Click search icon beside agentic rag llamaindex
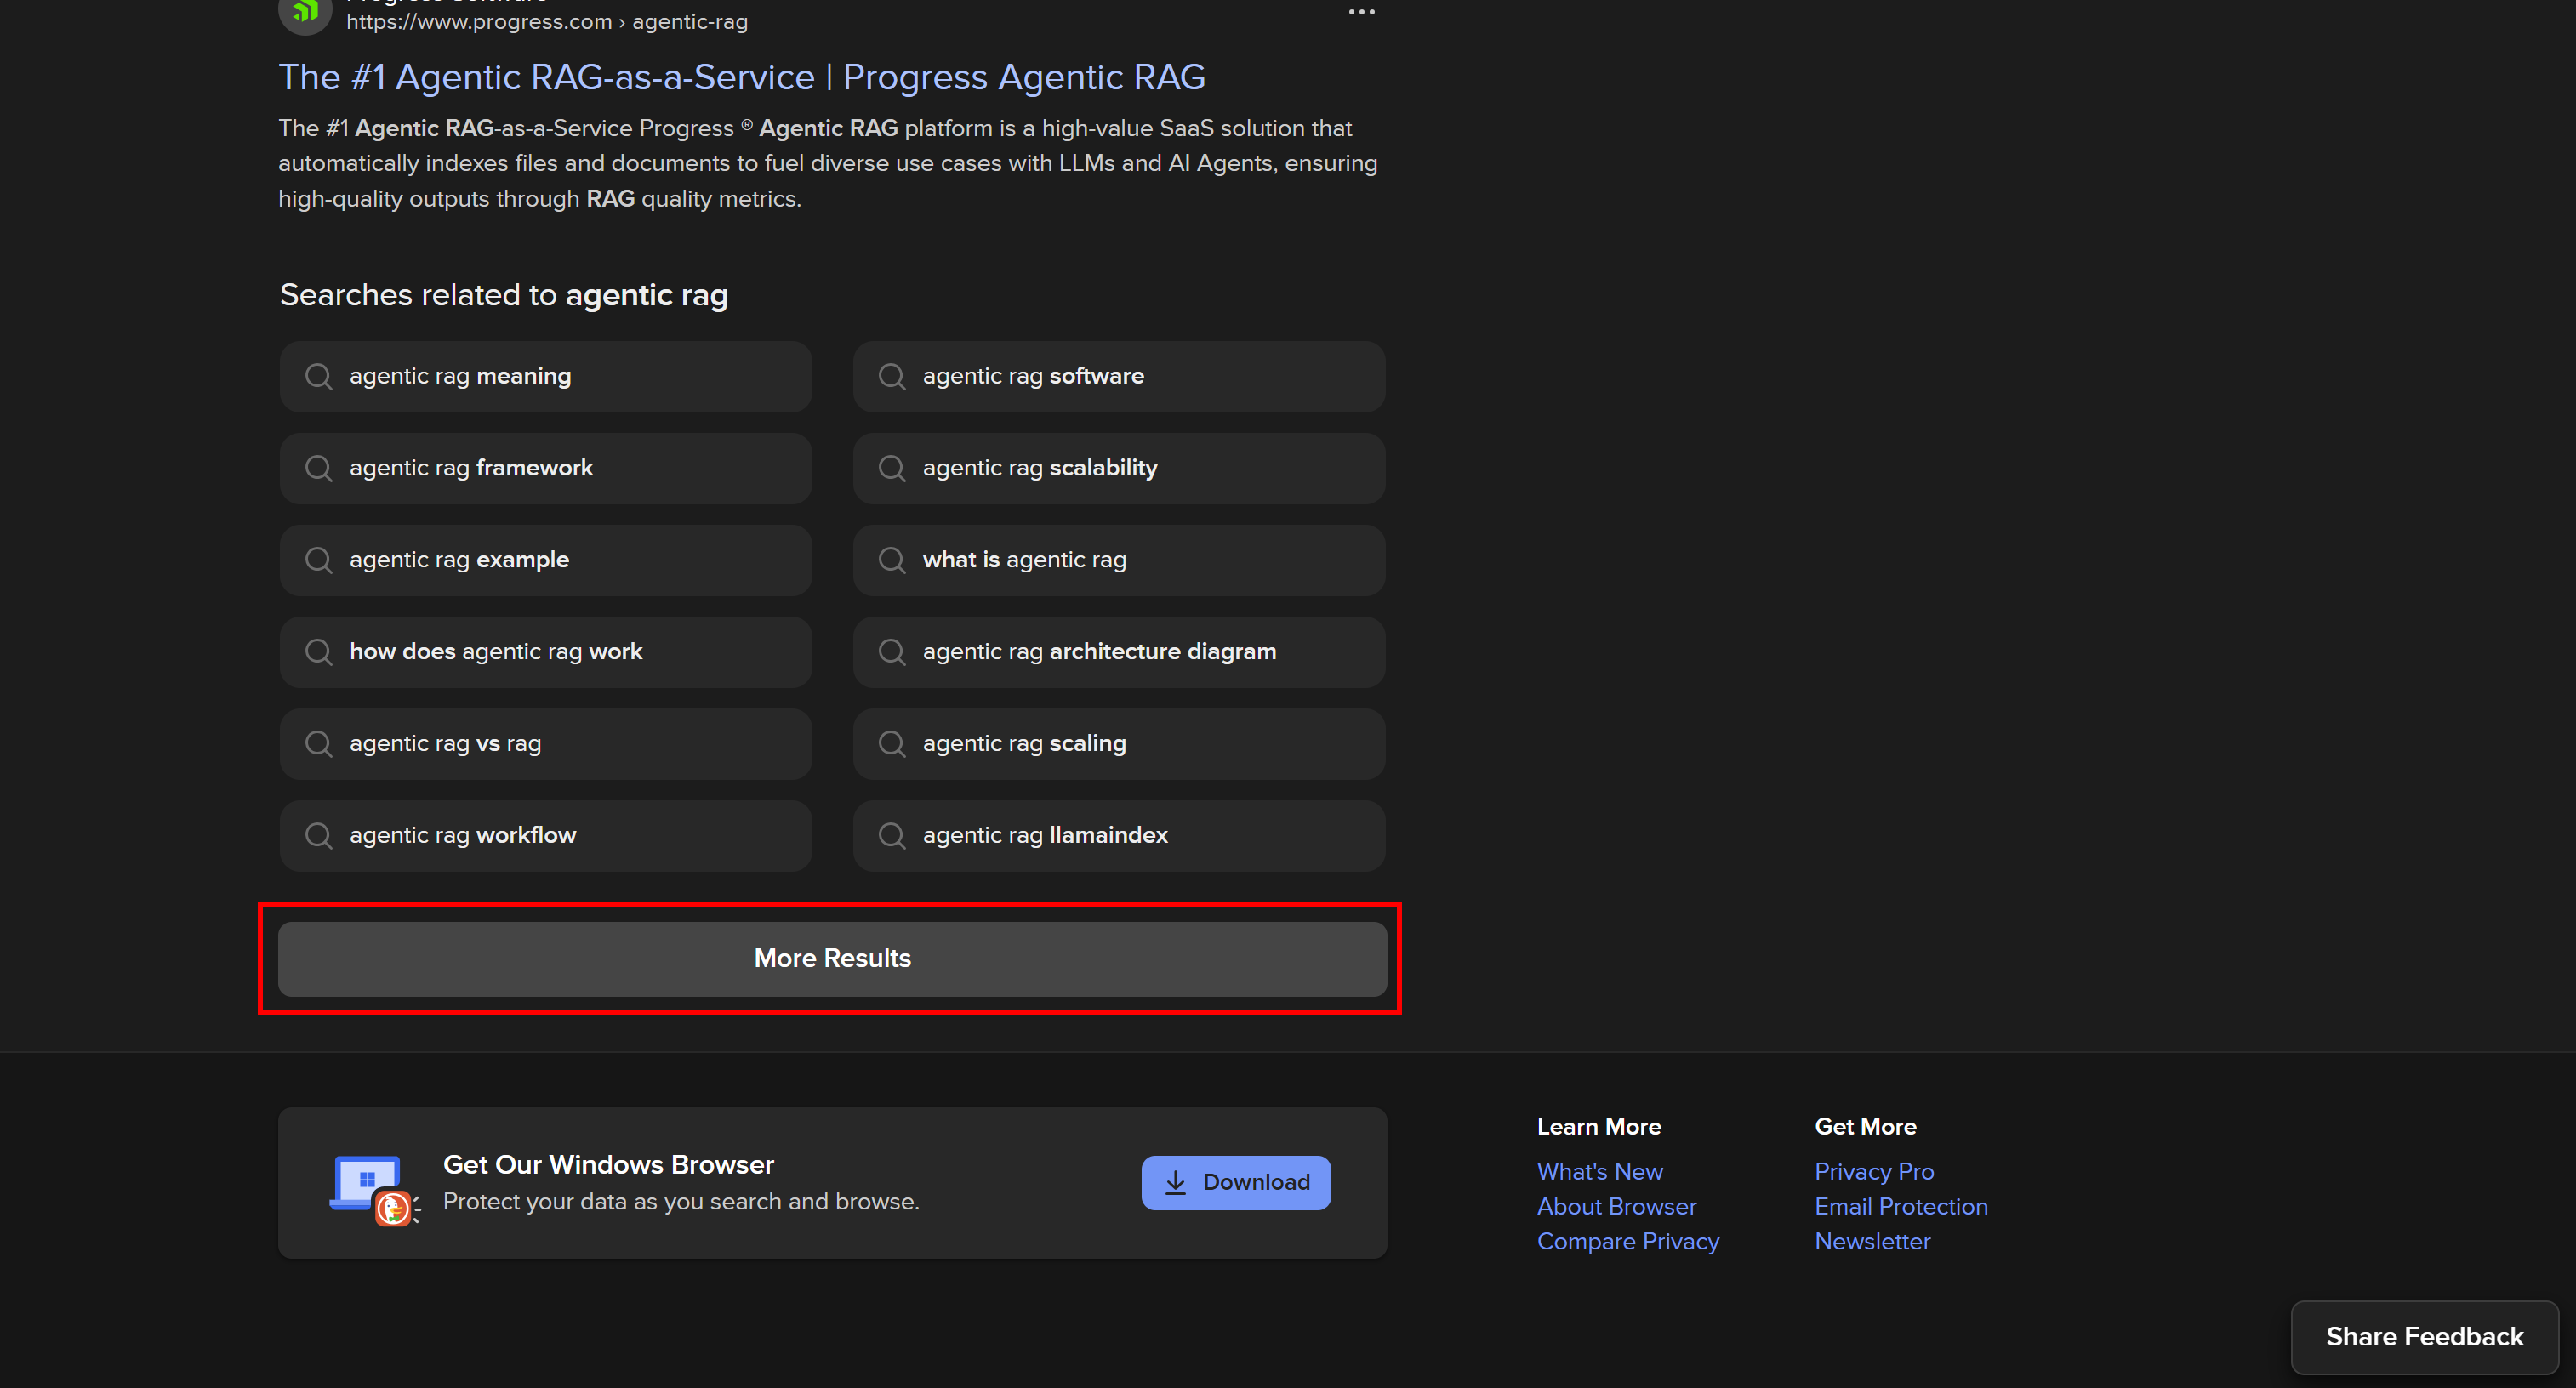Screen dimensions: 2576x1388 pos(891,835)
